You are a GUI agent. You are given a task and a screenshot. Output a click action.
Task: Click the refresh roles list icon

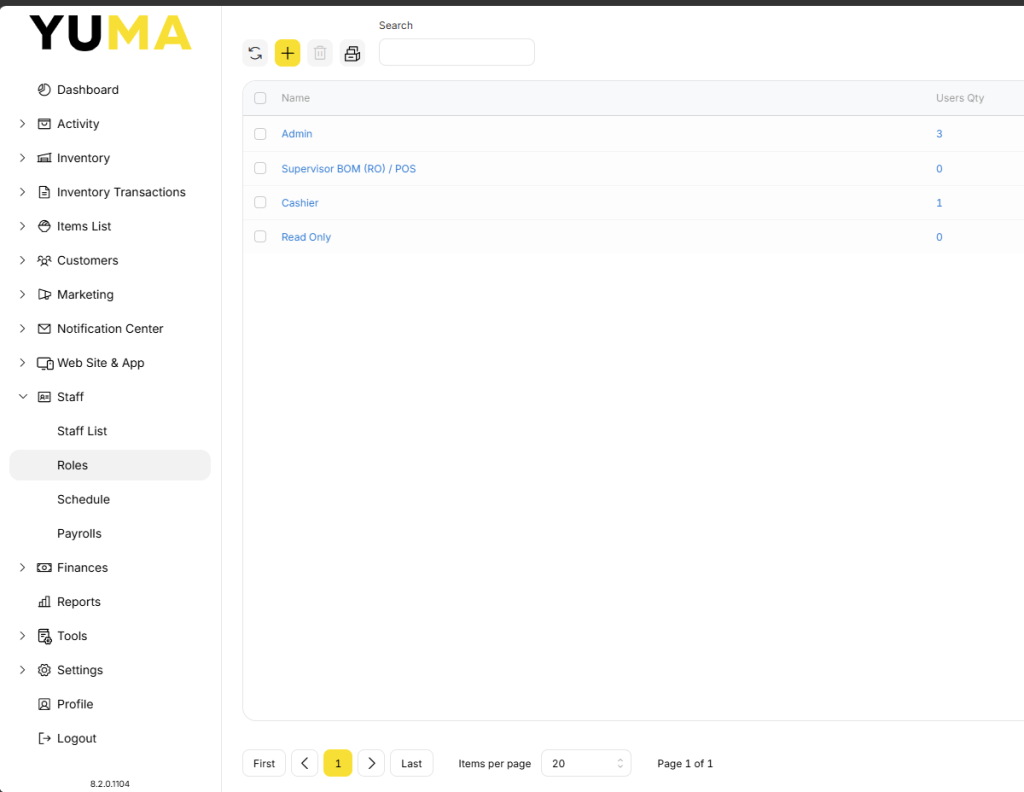[x=255, y=53]
